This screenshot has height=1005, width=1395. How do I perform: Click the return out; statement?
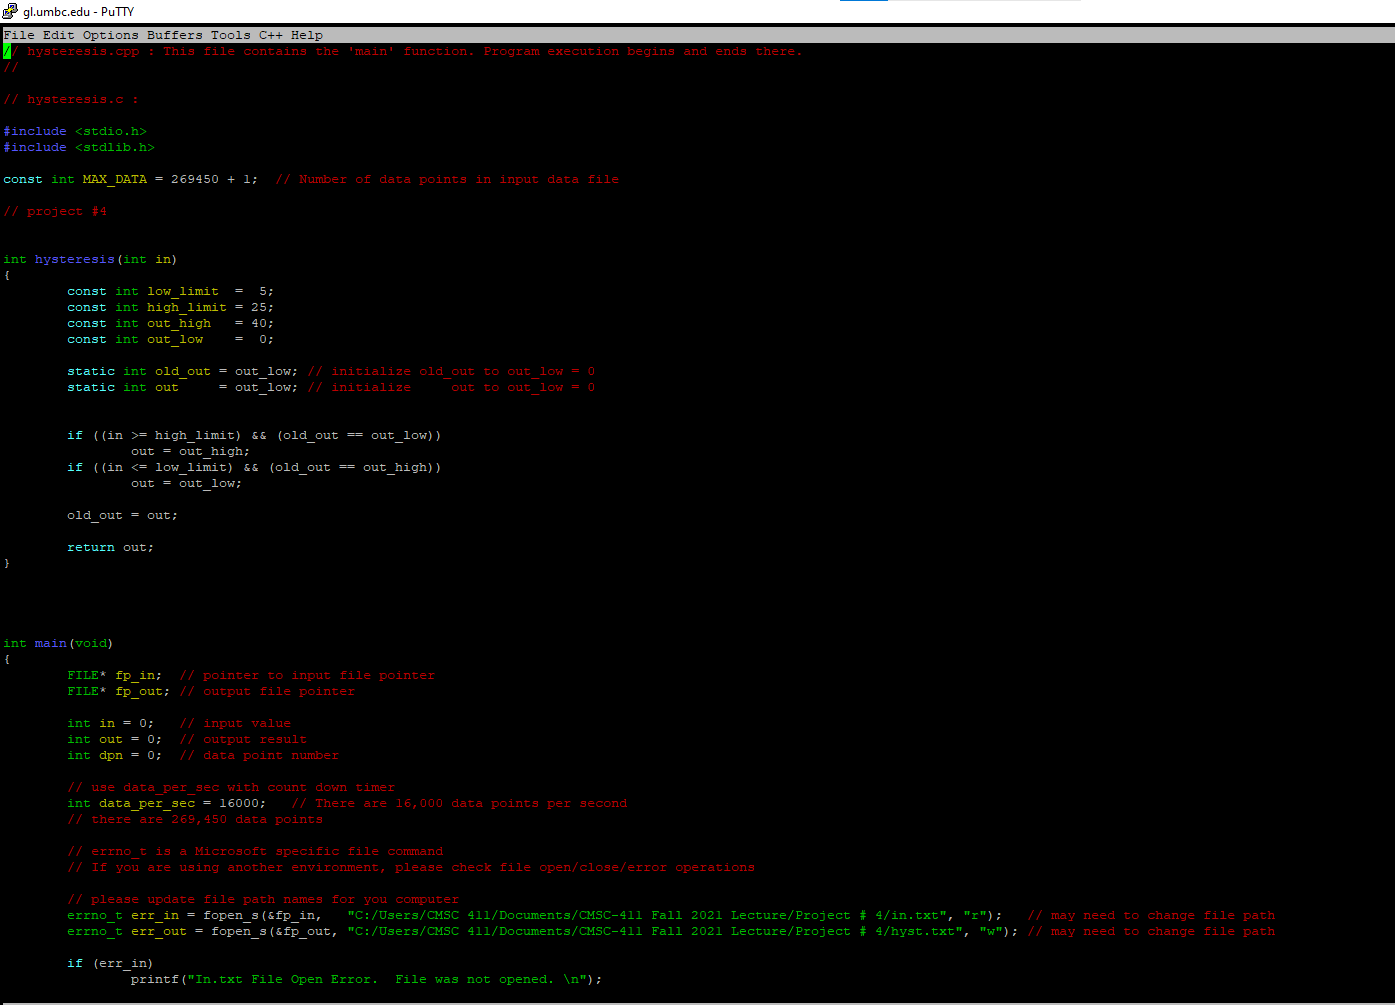point(110,546)
